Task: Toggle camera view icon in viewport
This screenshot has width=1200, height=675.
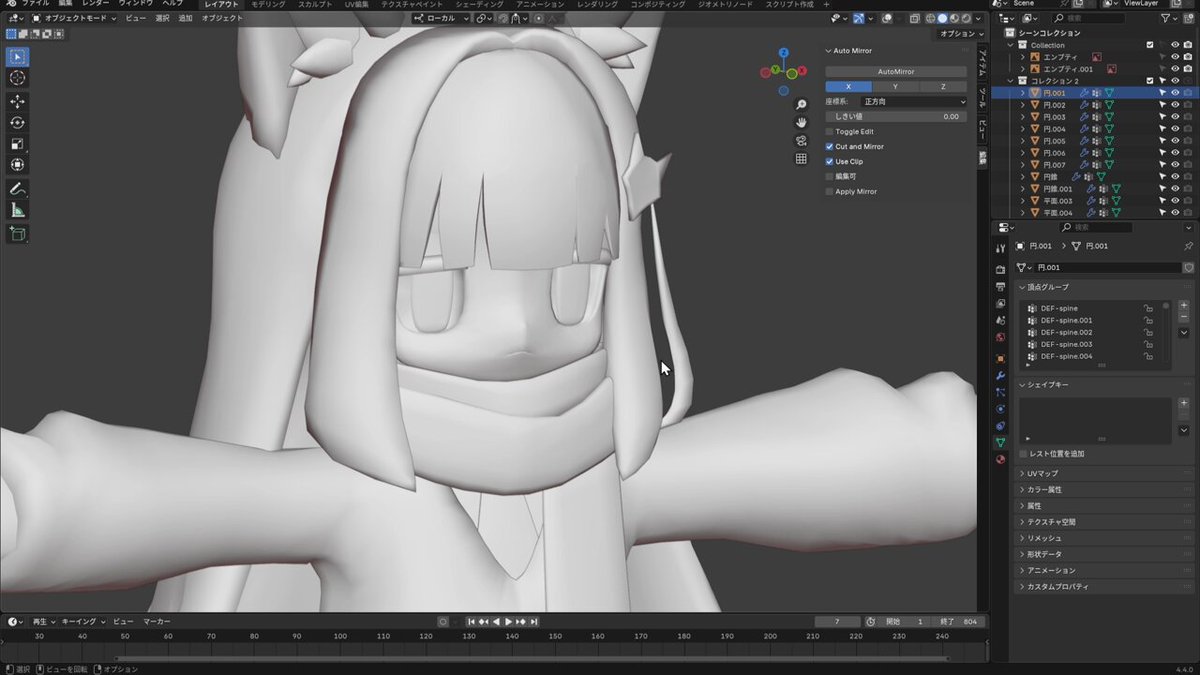Action: (x=801, y=140)
